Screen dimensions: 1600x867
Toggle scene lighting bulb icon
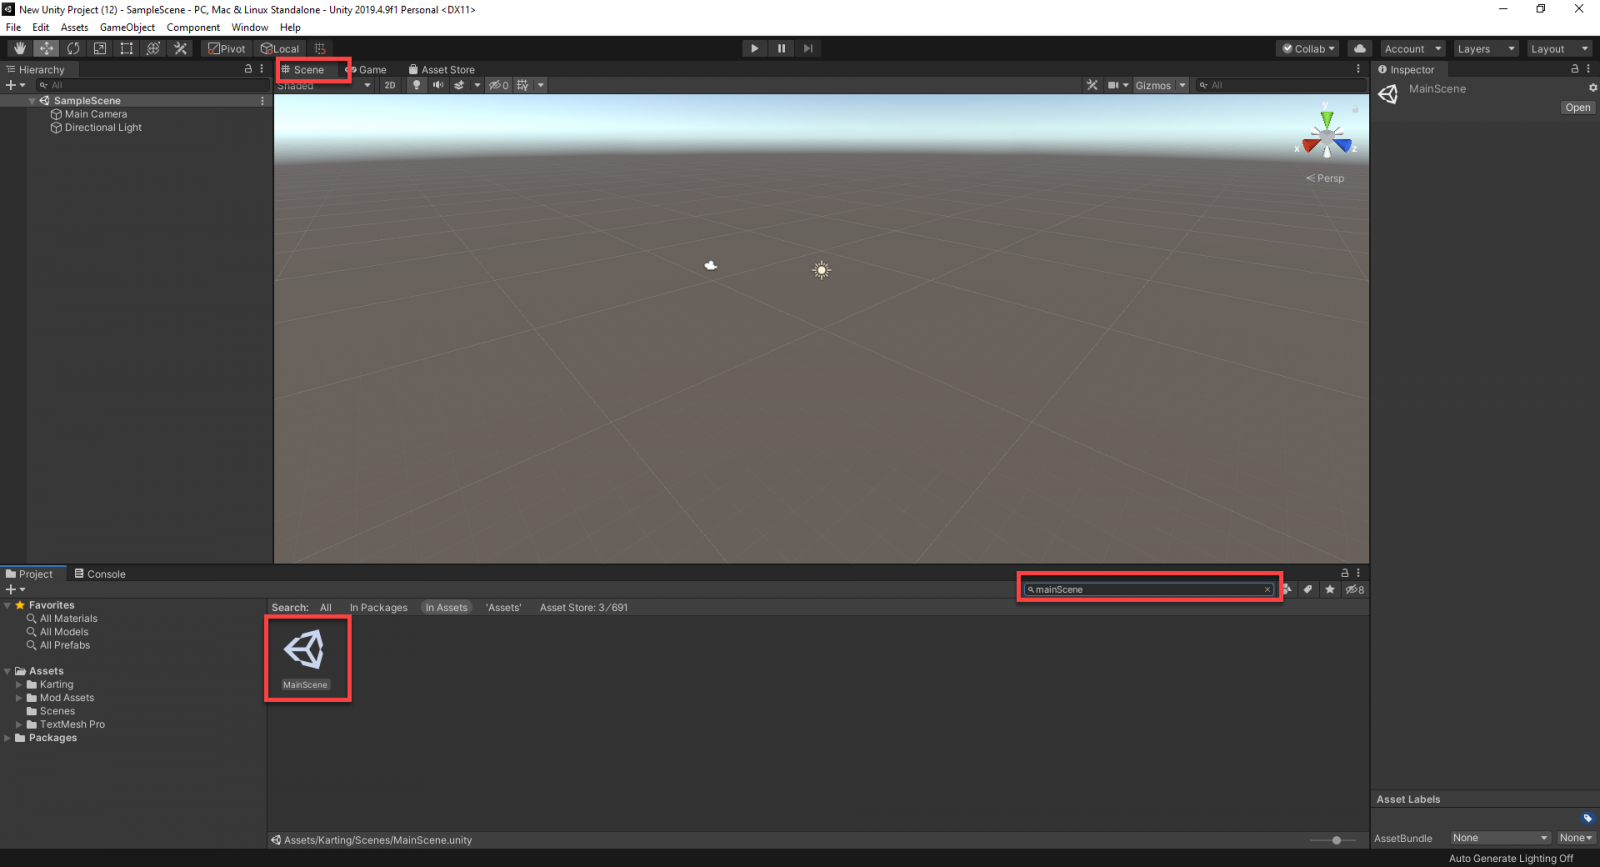(x=417, y=85)
